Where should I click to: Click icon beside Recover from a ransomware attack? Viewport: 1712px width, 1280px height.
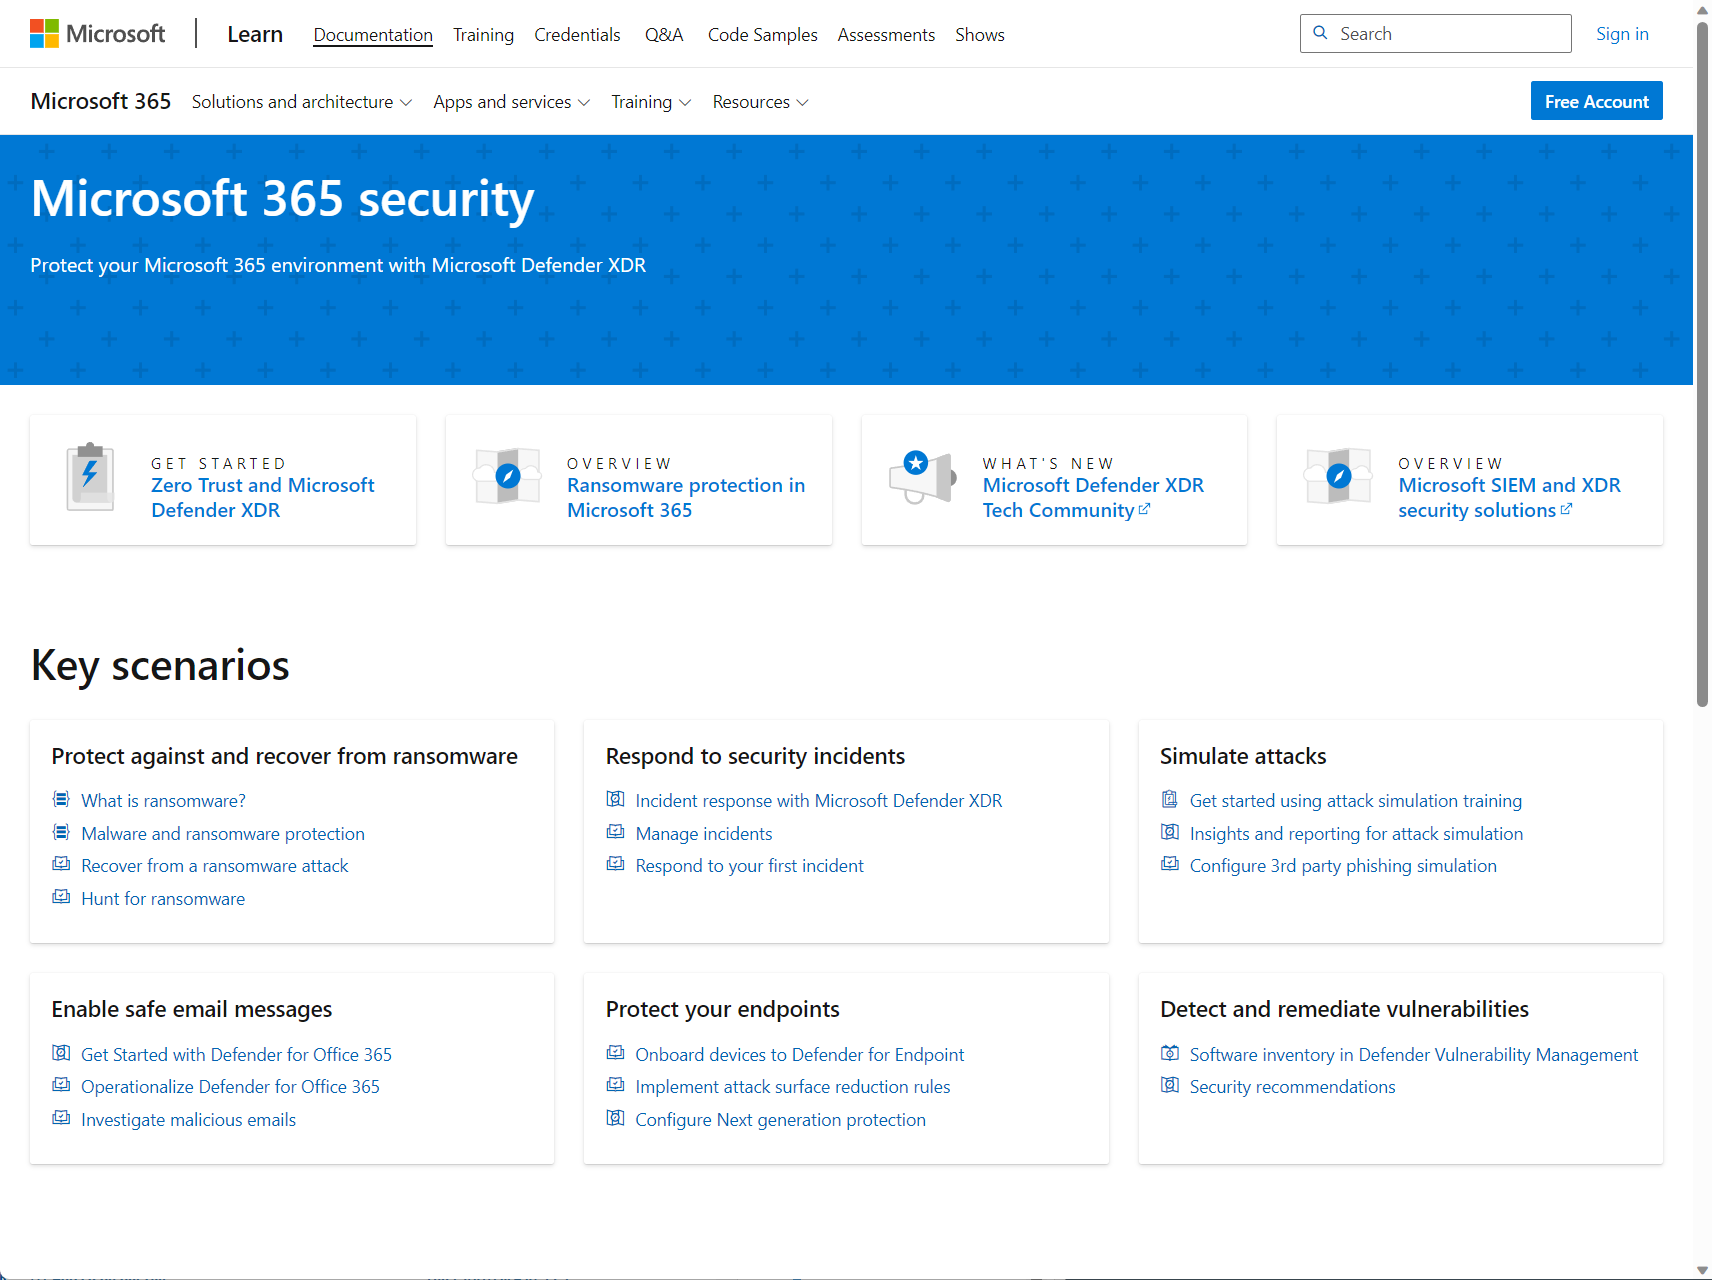[x=61, y=864]
